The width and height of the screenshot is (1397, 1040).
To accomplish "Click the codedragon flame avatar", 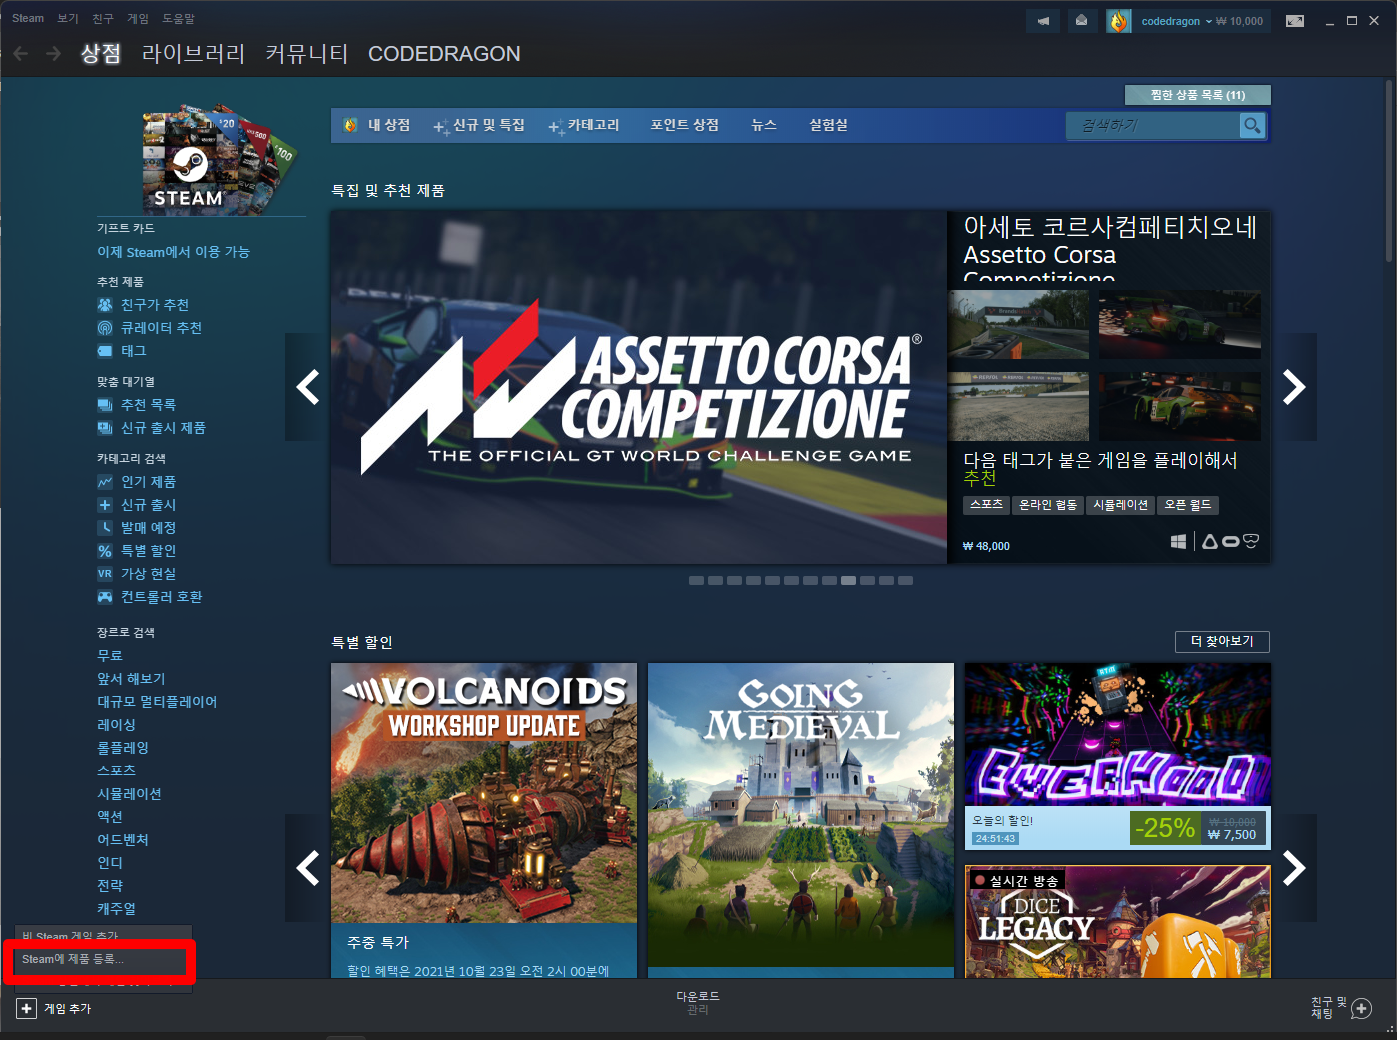I will 1118,21.
